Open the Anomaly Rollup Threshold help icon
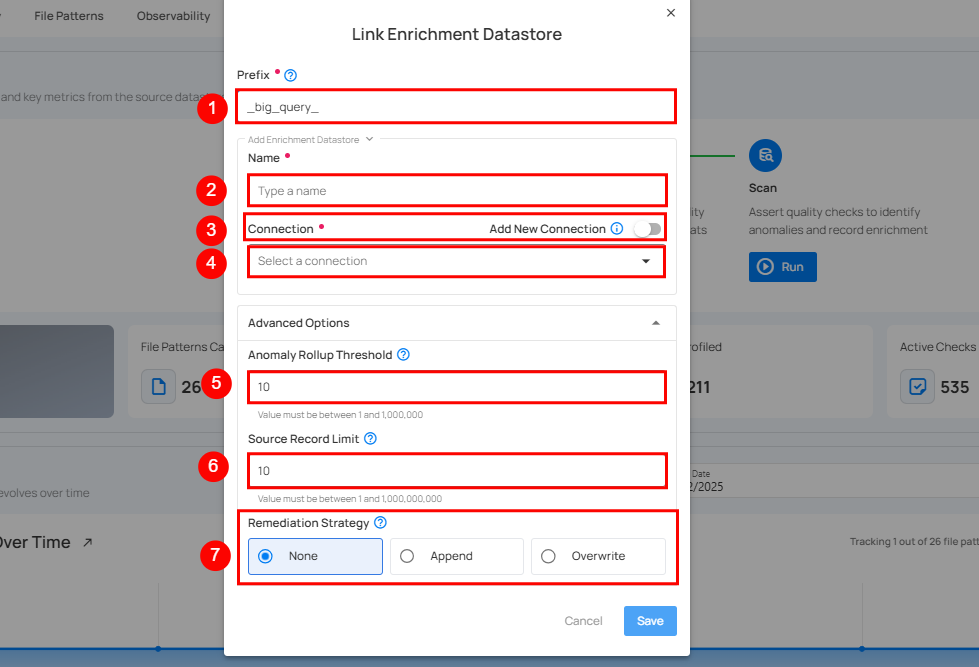This screenshot has width=979, height=667. click(x=403, y=355)
